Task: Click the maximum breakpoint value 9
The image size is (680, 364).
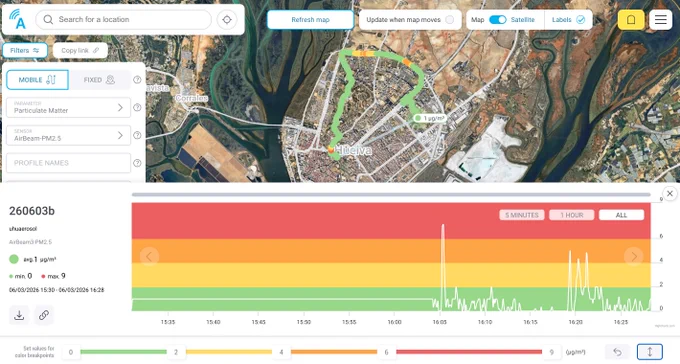Action: tap(552, 352)
